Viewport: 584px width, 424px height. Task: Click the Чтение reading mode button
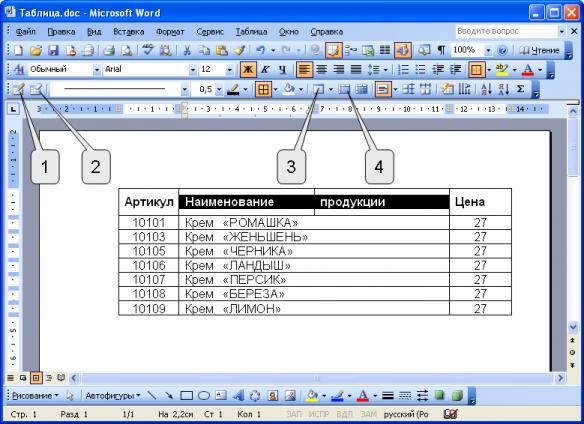(540, 50)
